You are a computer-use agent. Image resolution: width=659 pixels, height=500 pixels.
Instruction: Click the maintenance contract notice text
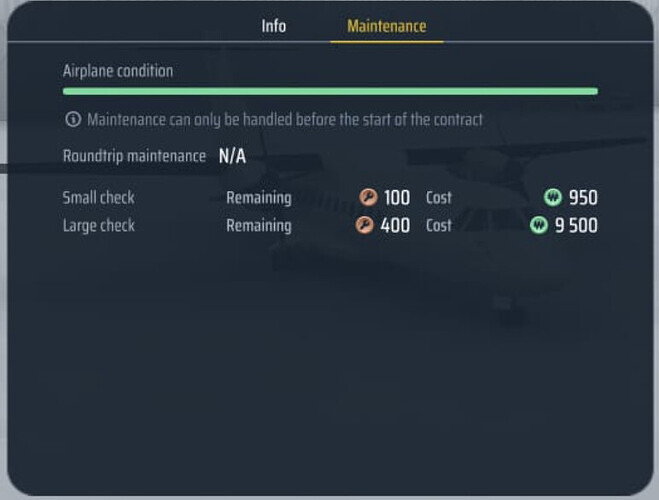click(x=285, y=120)
